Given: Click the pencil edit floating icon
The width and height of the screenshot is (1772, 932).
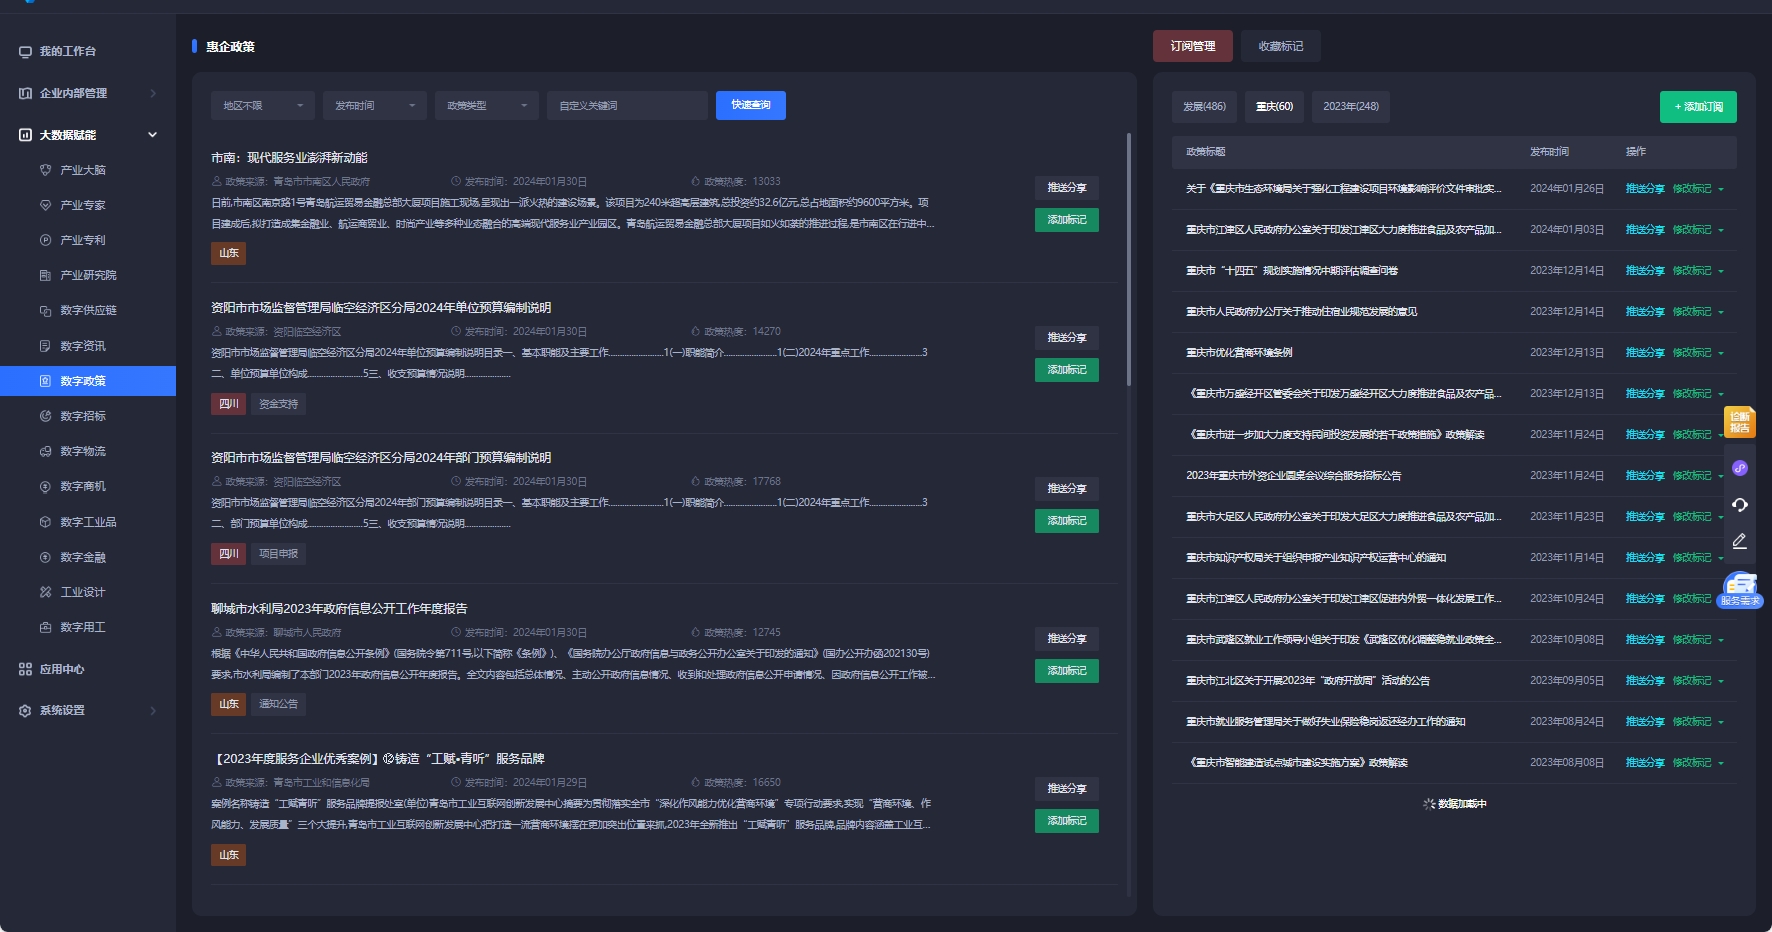Looking at the screenshot, I should 1740,541.
